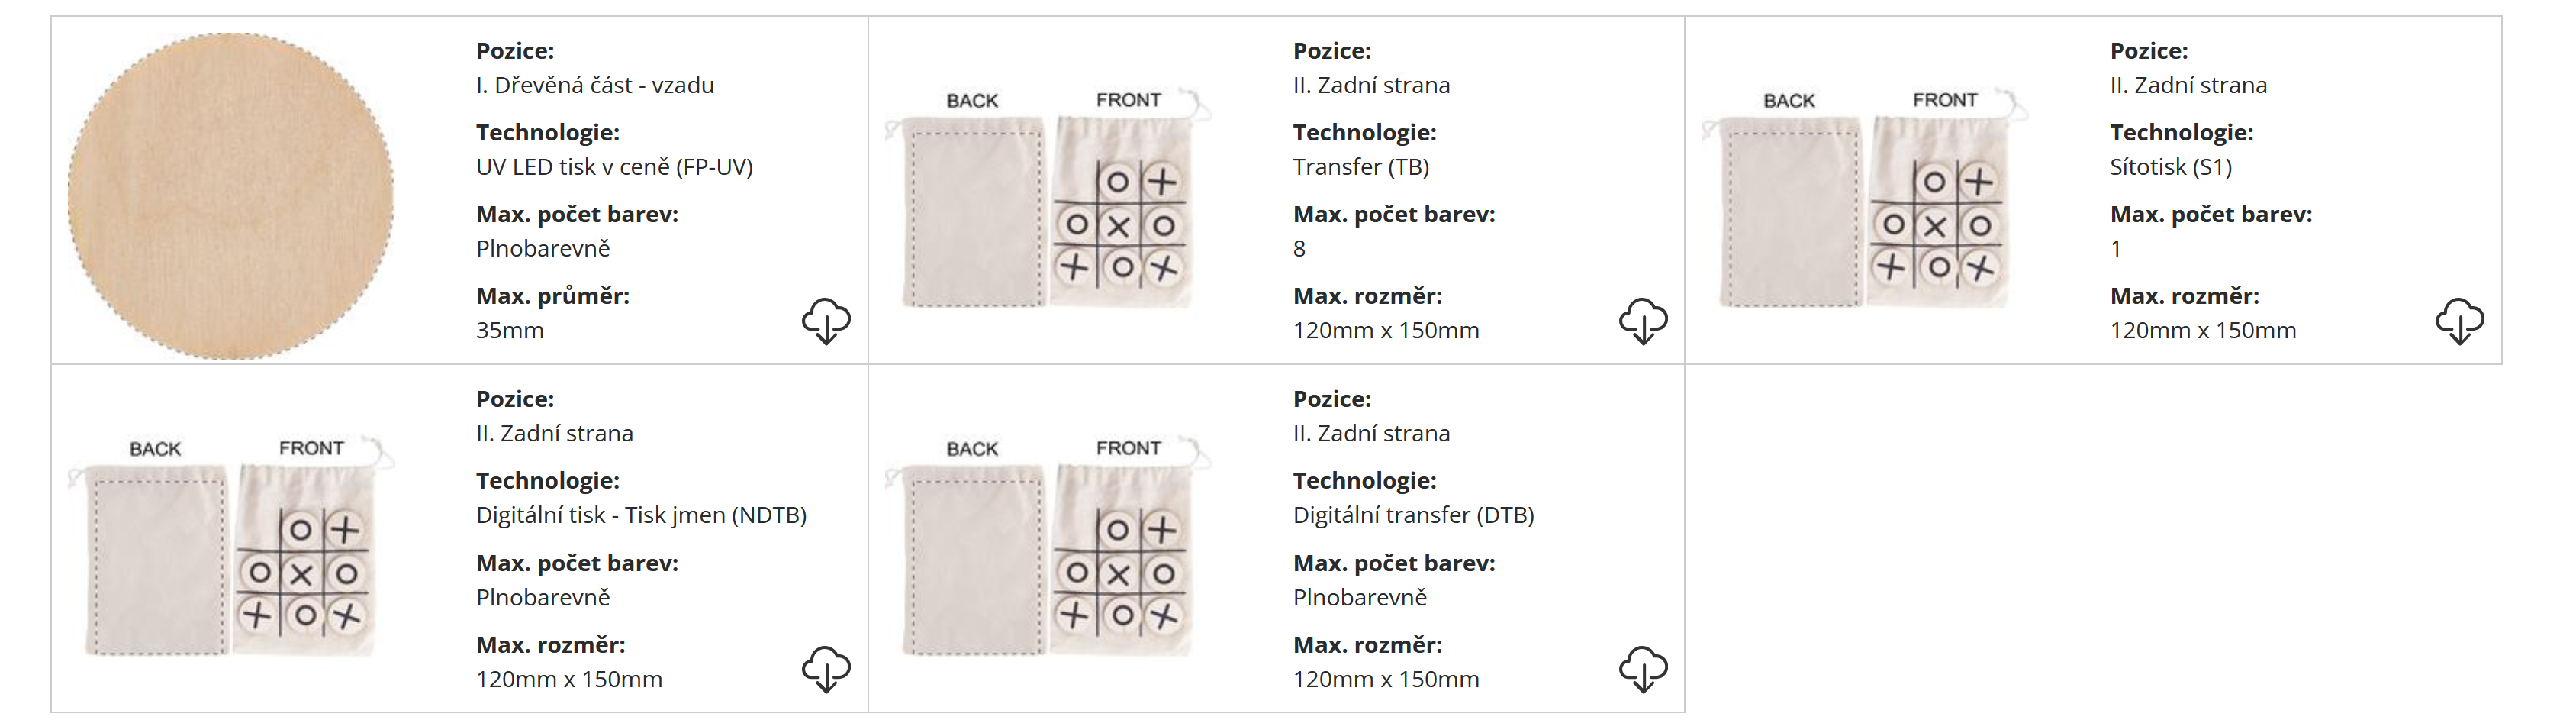Viewport: 2576px width, 720px height.
Task: Download the Digitální transfer (DTB) template
Action: pyautogui.click(x=1643, y=669)
